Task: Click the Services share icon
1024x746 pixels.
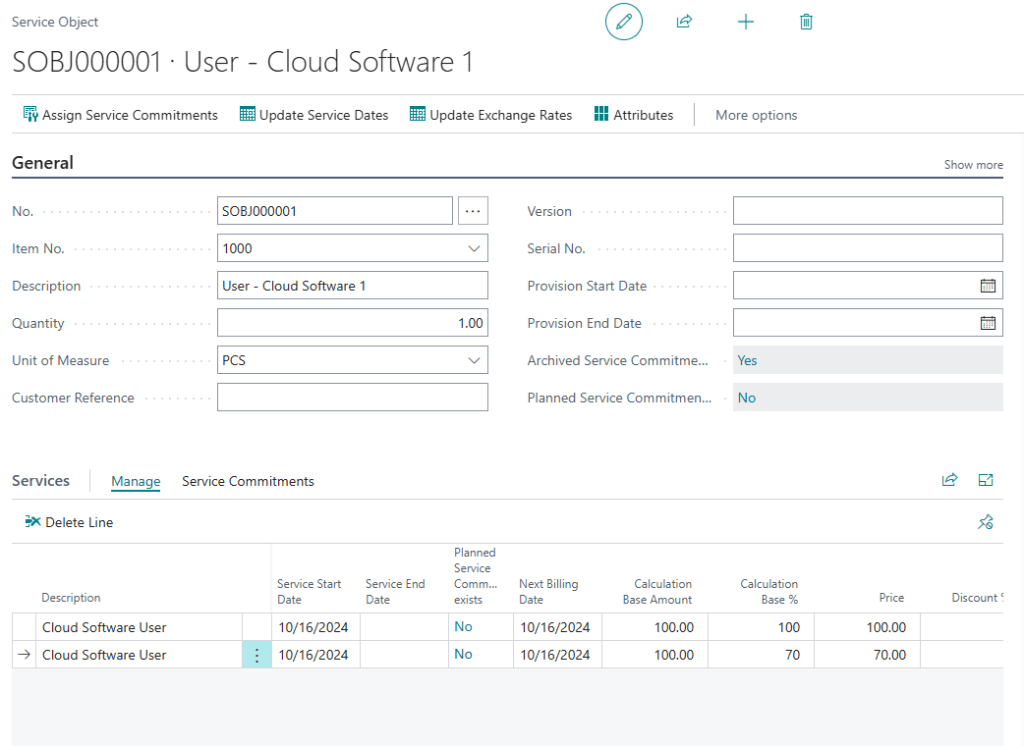Action: click(x=949, y=481)
